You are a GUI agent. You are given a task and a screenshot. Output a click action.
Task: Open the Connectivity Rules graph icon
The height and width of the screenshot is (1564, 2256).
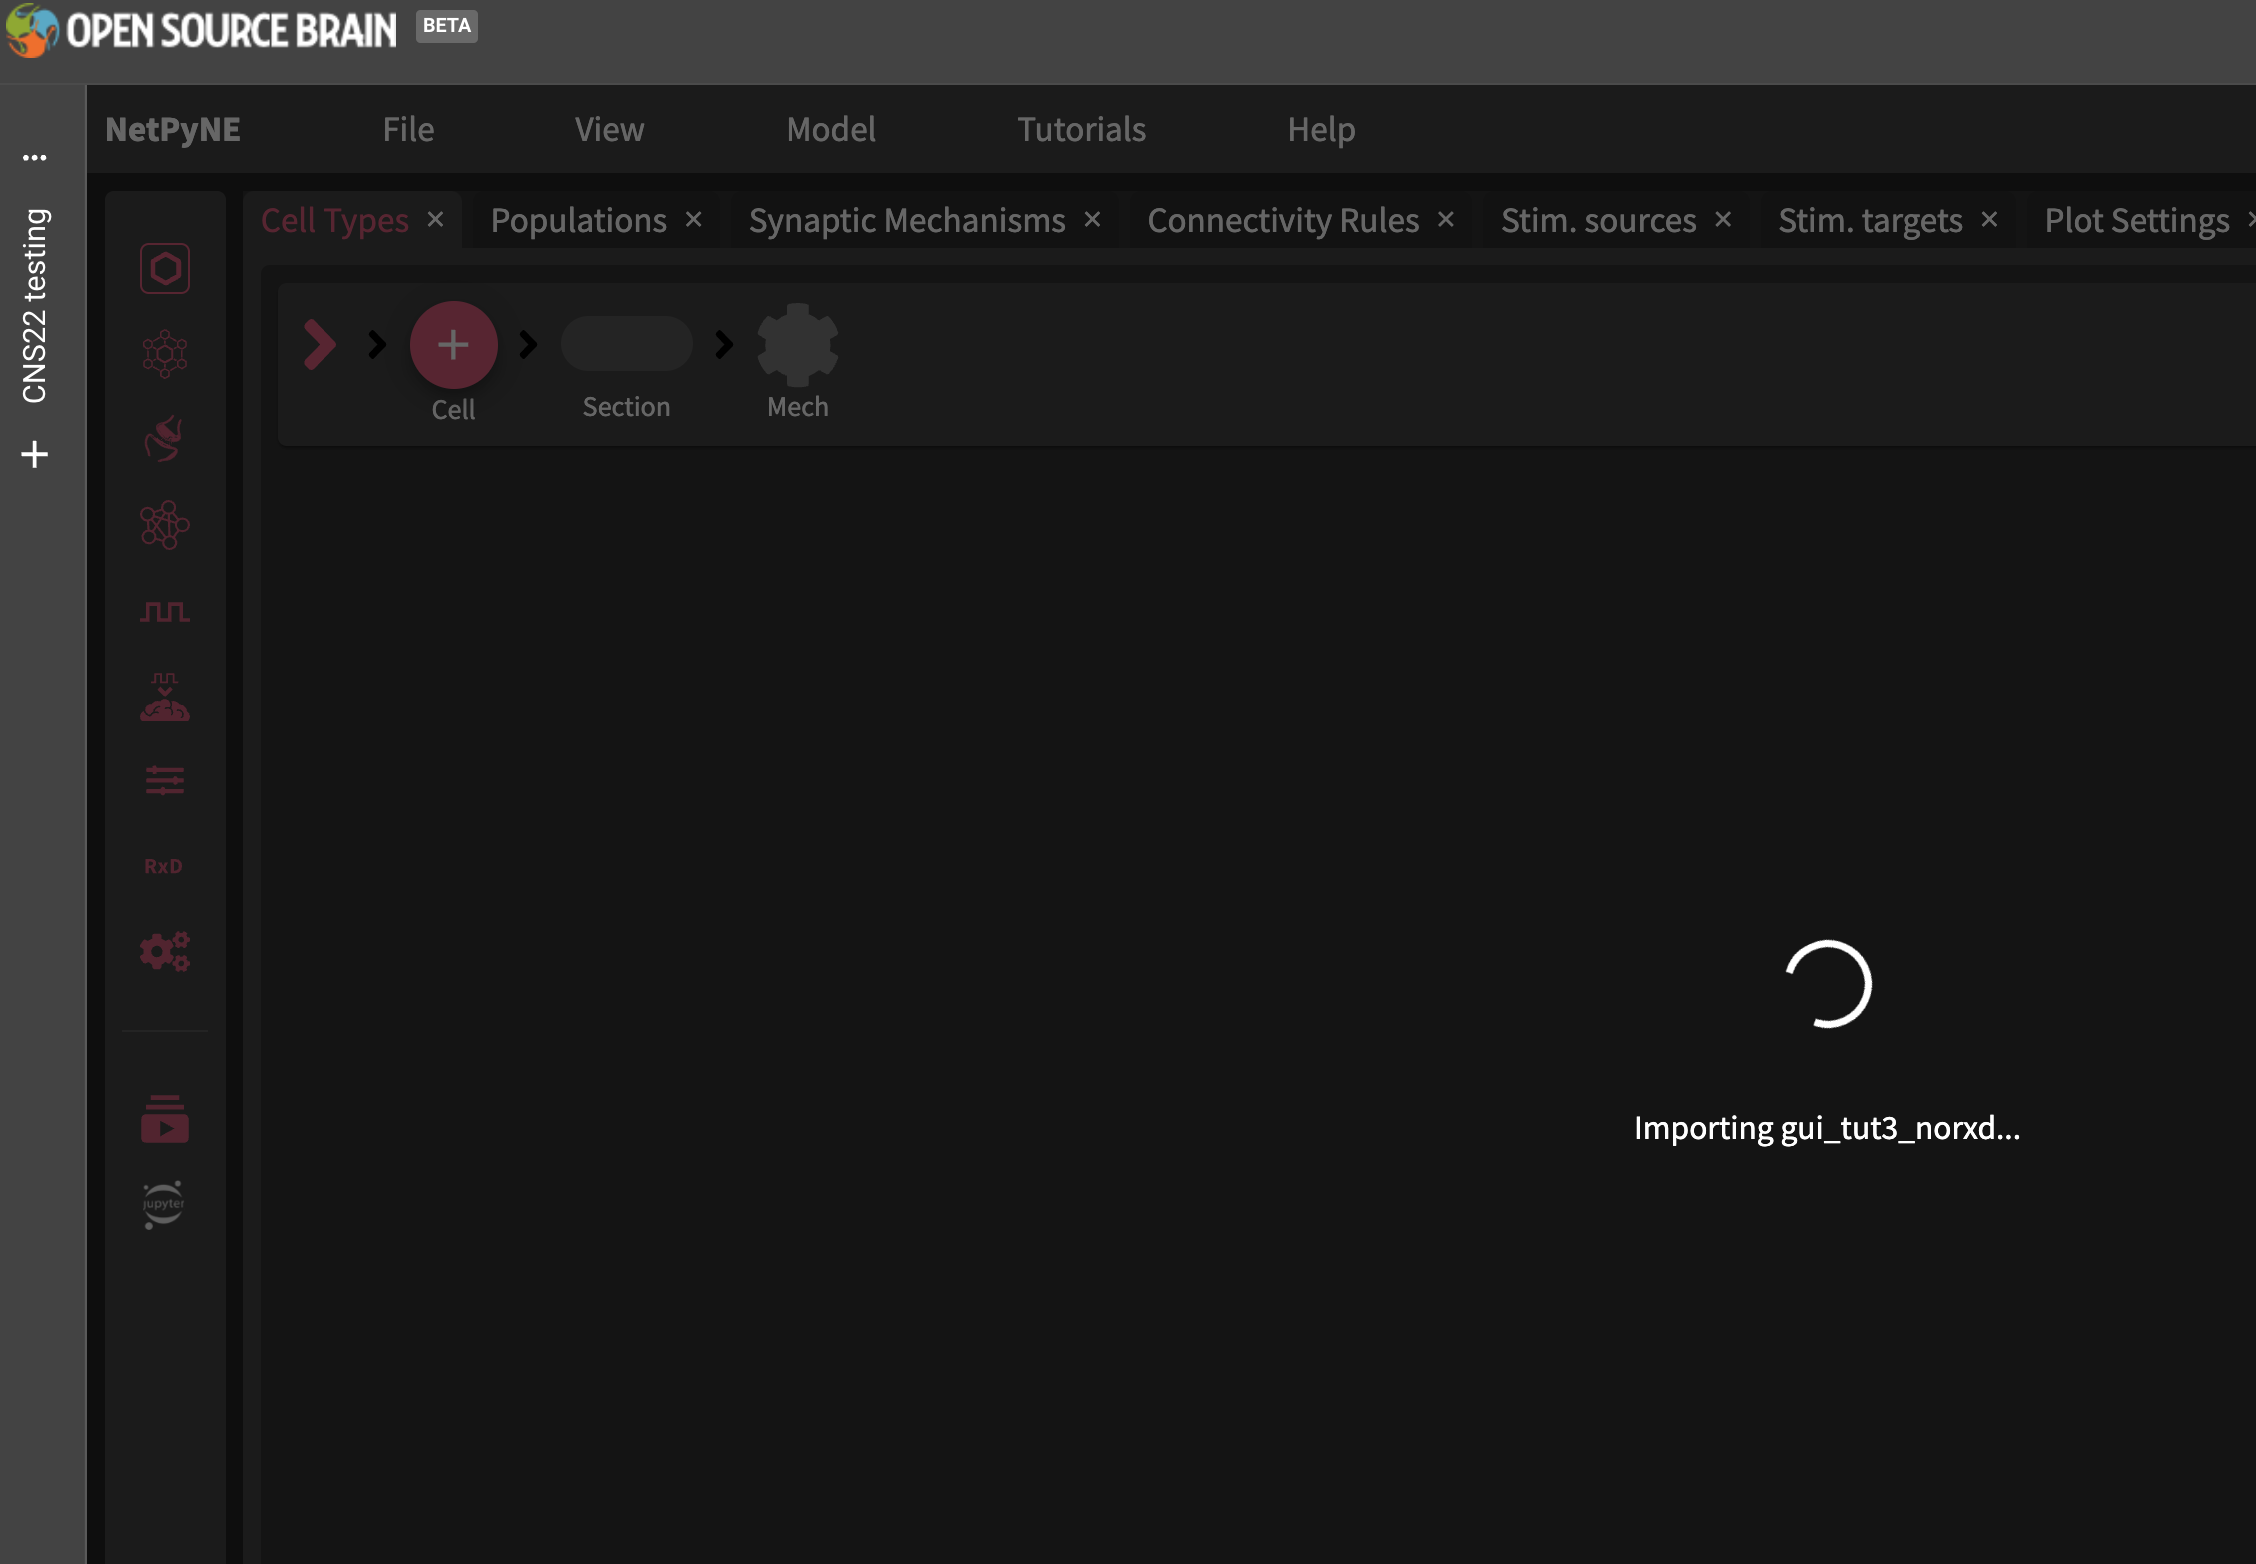[165, 525]
